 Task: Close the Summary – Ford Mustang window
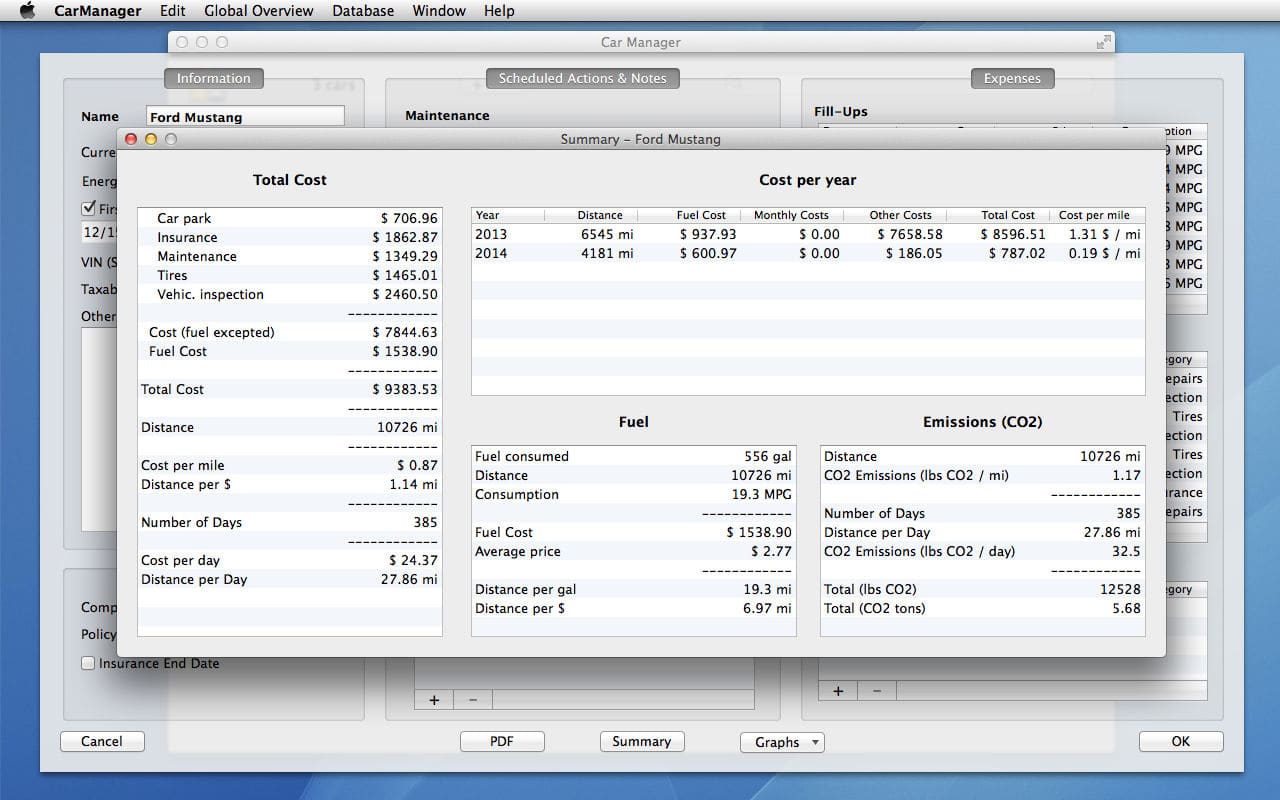point(131,139)
